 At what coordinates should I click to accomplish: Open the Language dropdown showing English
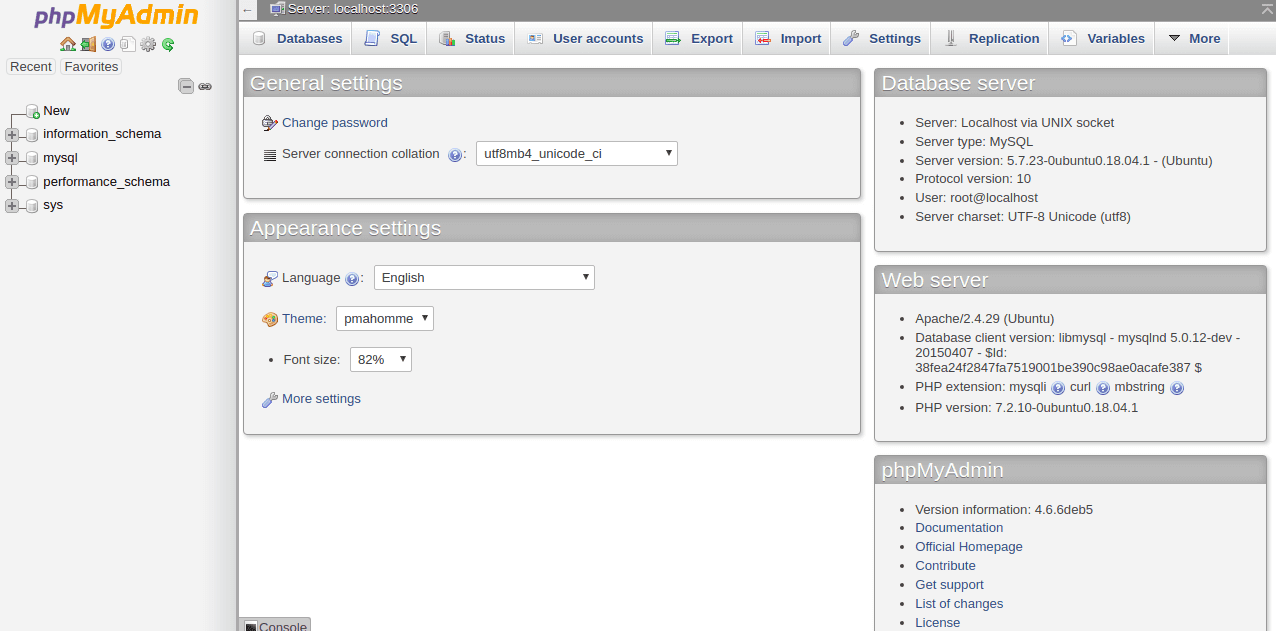pyautogui.click(x=484, y=278)
